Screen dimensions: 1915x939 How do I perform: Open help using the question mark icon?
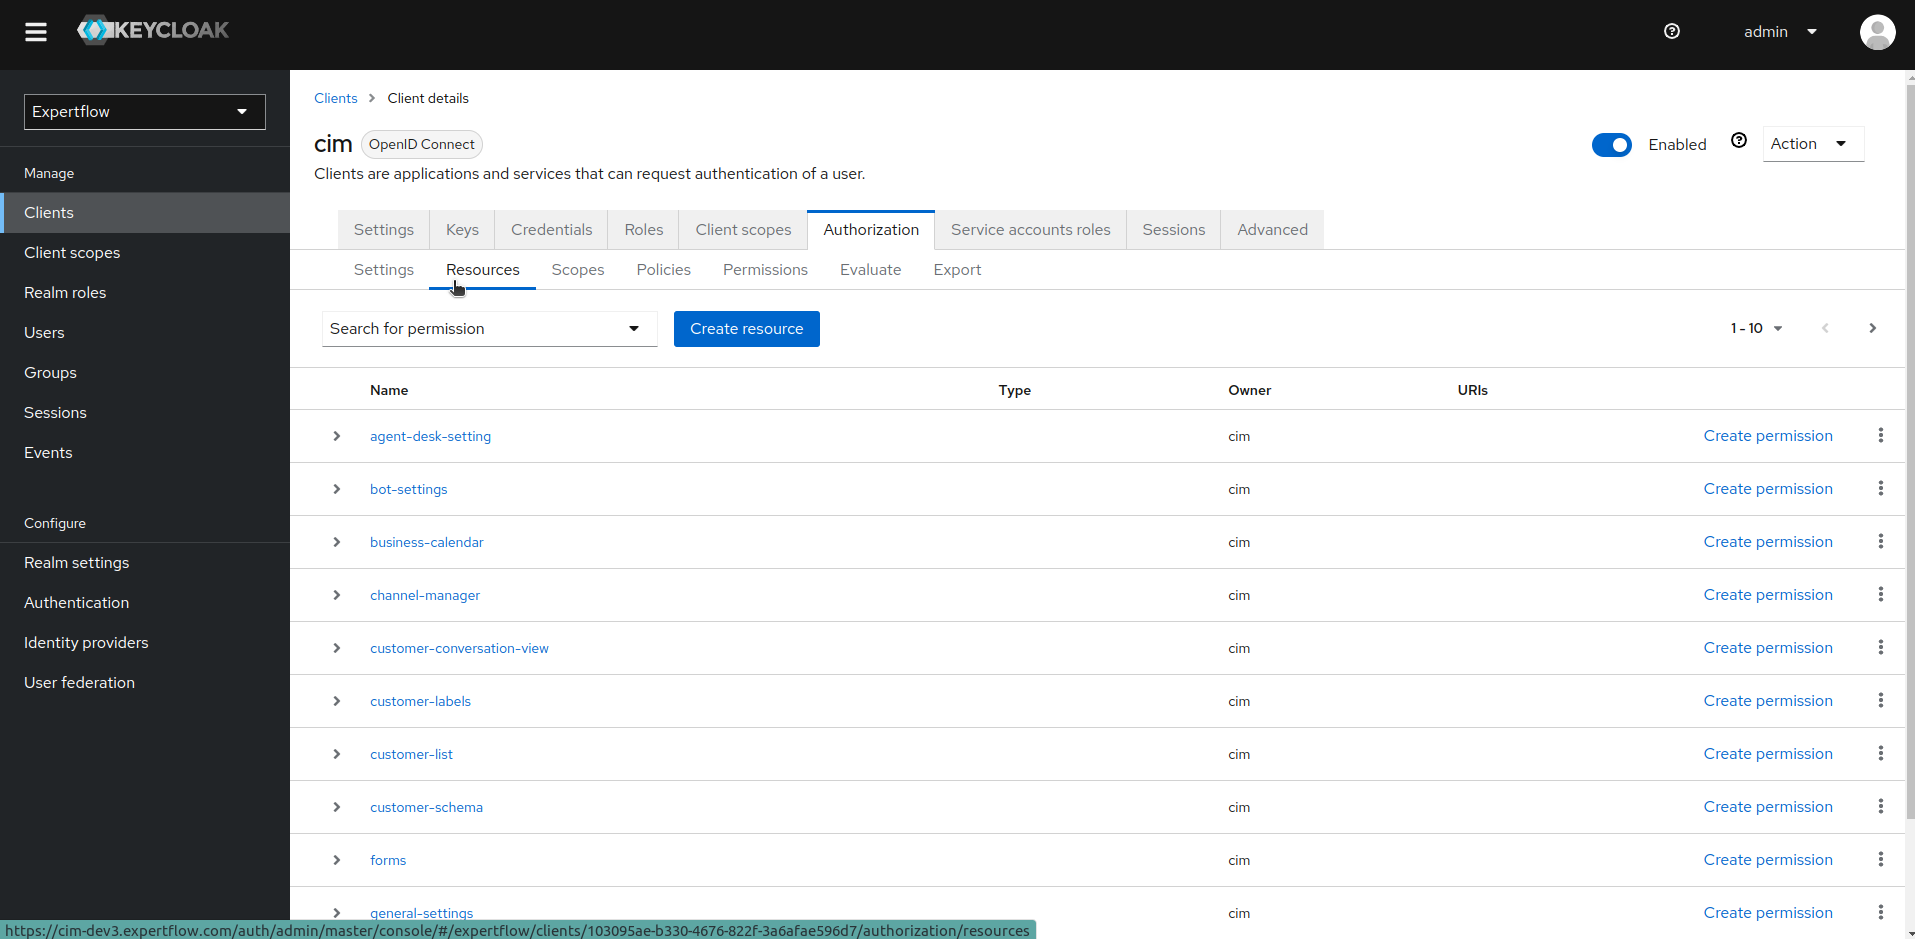(x=1671, y=31)
